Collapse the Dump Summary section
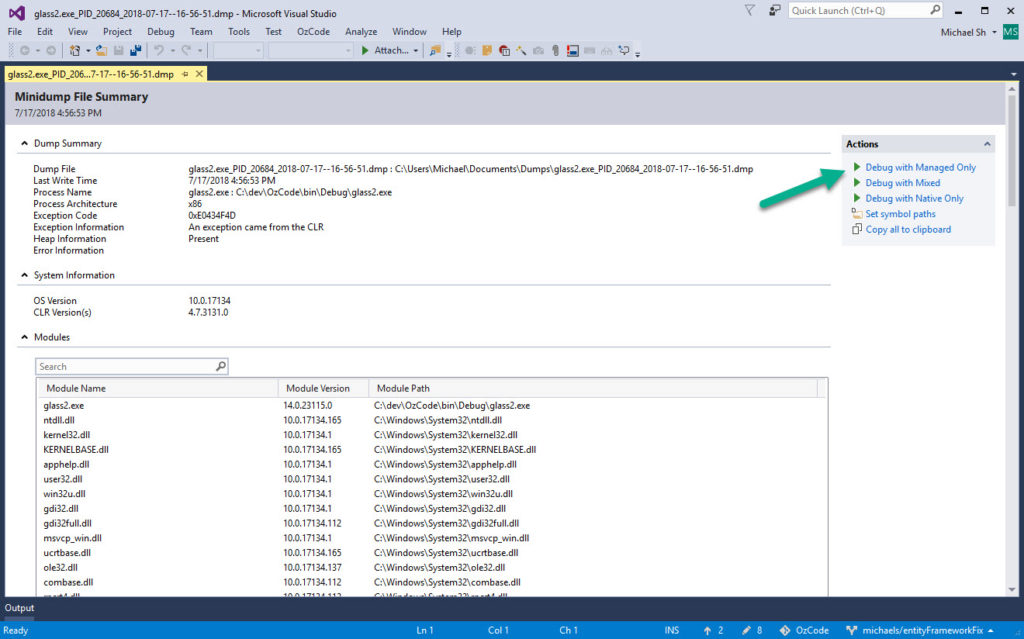Viewport: 1024px width, 639px height. tap(24, 143)
